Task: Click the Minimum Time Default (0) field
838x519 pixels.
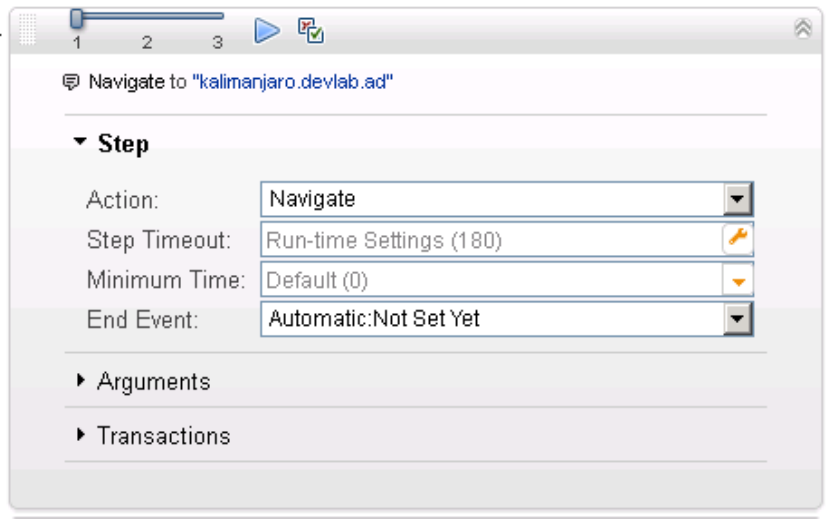Action: click(x=490, y=280)
